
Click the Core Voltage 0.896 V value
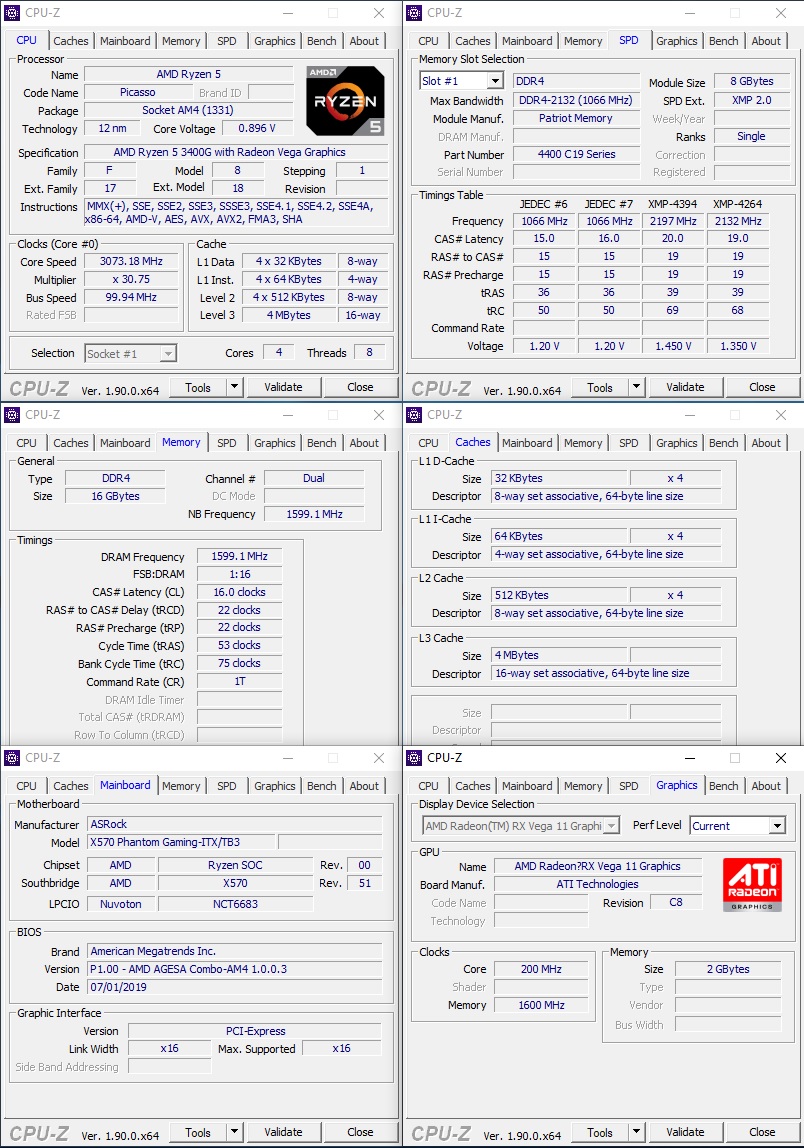(x=257, y=128)
